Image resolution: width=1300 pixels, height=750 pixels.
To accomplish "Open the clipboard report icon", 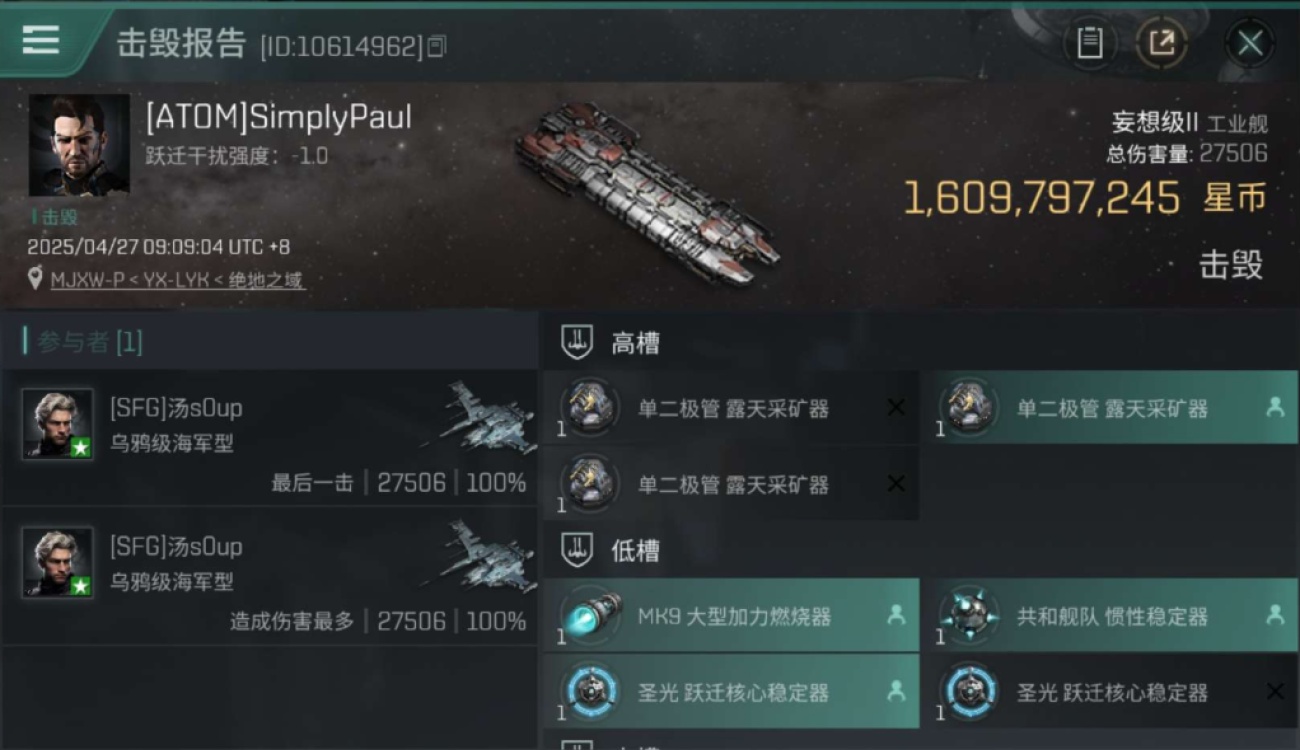I will [x=1089, y=43].
